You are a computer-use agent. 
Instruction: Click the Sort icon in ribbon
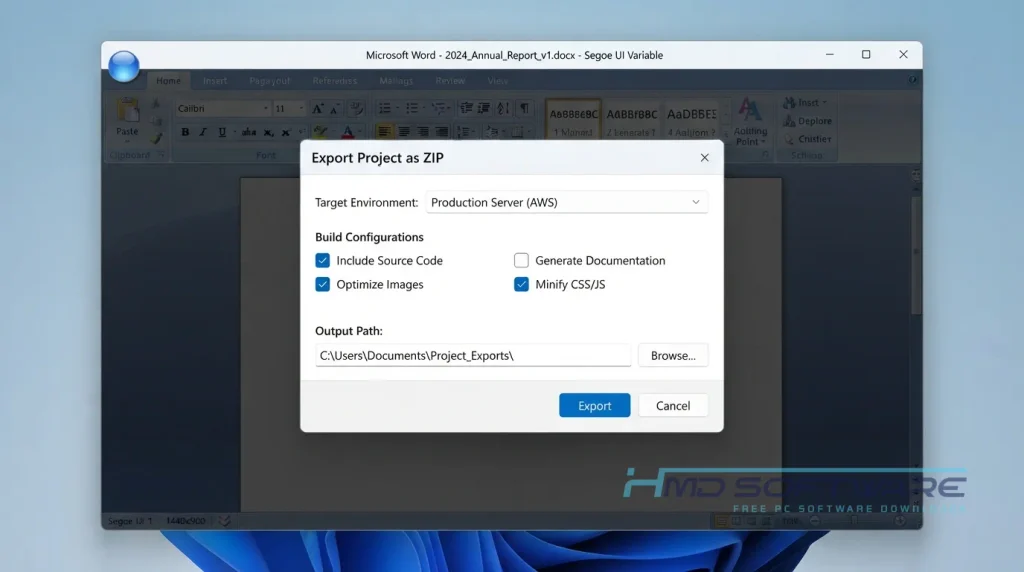point(503,108)
